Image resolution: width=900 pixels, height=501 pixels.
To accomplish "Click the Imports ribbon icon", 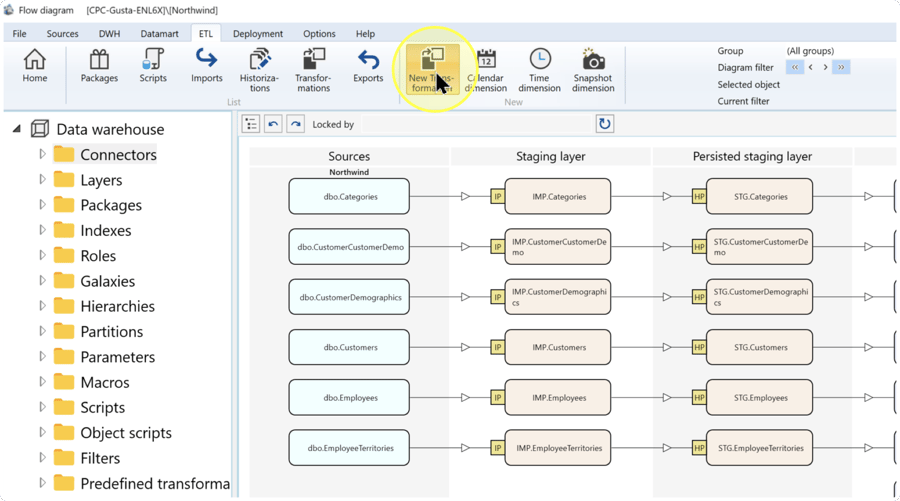I will (207, 67).
